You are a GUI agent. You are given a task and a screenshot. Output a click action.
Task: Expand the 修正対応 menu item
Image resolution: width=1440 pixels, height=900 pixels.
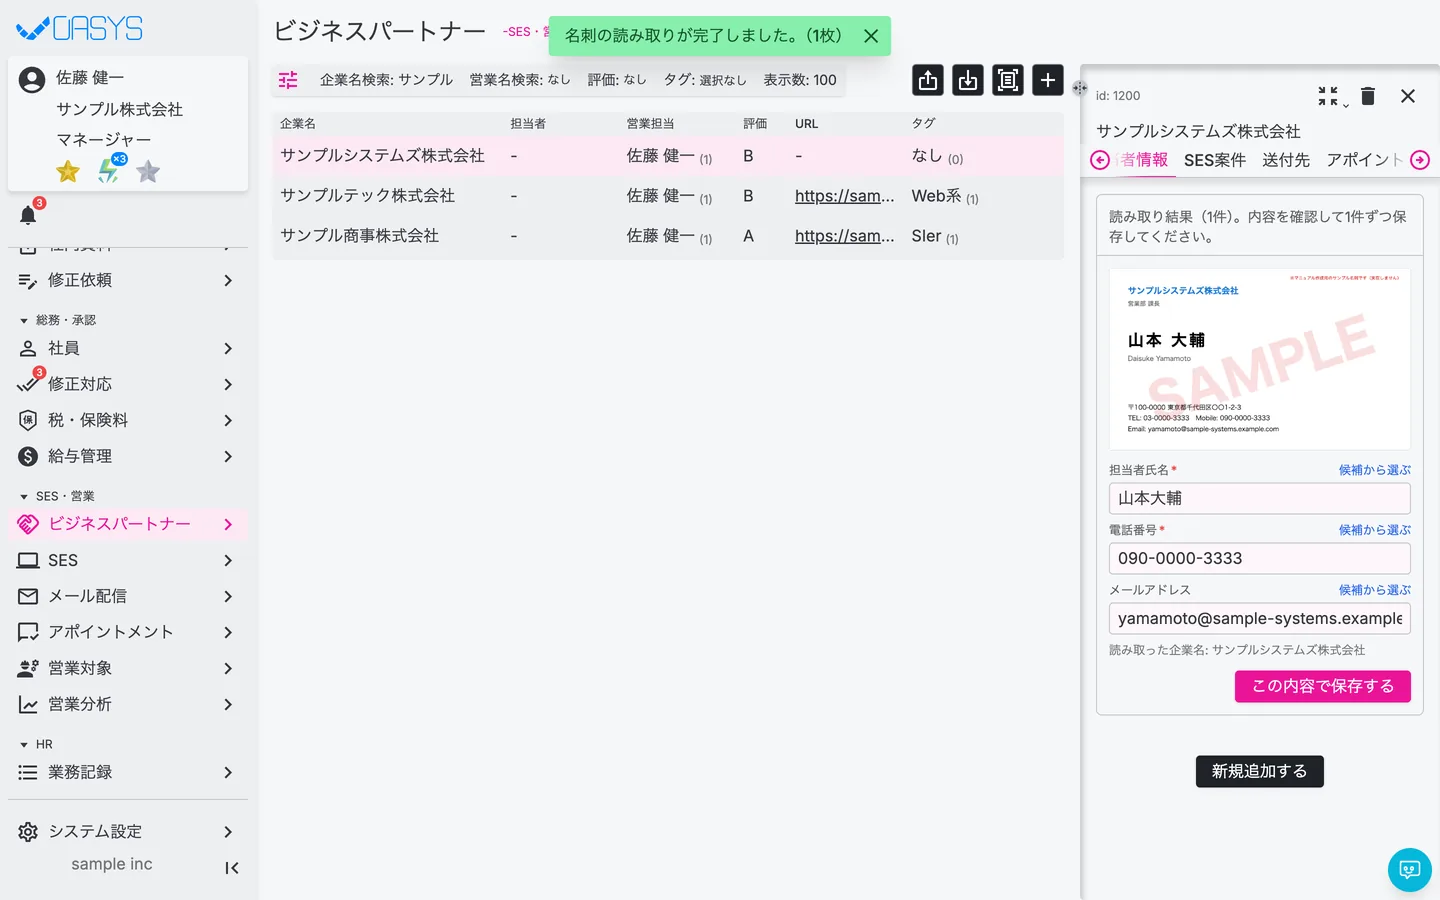pyautogui.click(x=128, y=384)
